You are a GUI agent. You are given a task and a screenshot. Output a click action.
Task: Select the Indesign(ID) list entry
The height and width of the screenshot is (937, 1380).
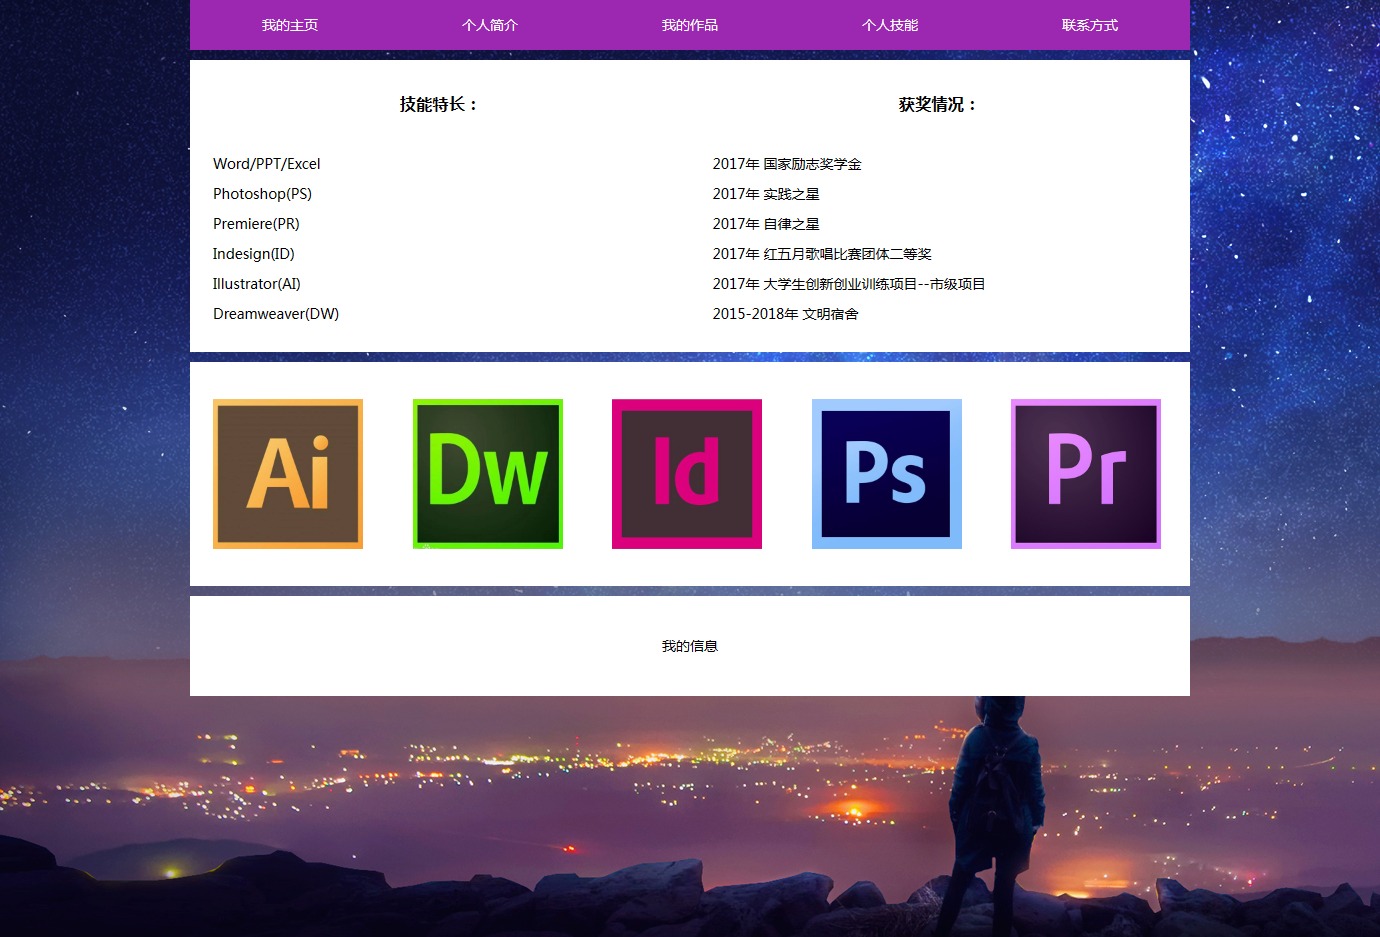tap(254, 254)
